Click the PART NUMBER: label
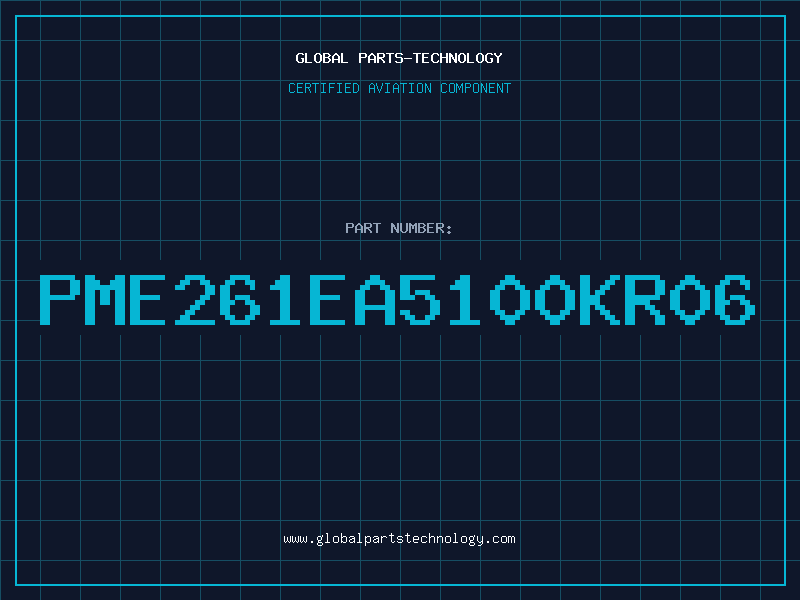Screen dimensions: 800x600 tap(399, 228)
